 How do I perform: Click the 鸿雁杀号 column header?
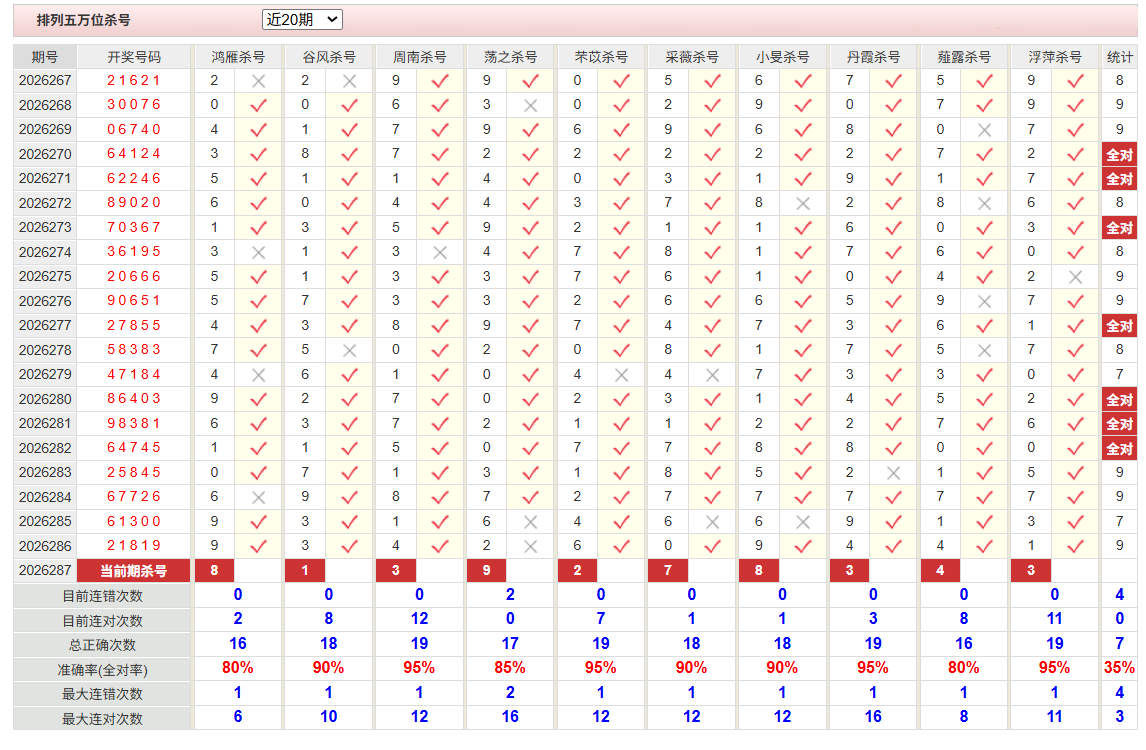tap(238, 57)
